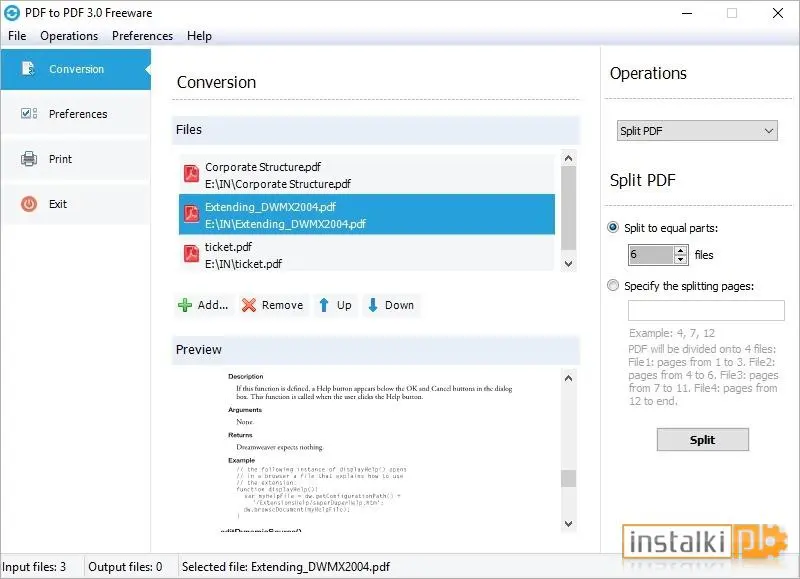Click the green plus Add icon
800x579 pixels.
pyautogui.click(x=185, y=305)
